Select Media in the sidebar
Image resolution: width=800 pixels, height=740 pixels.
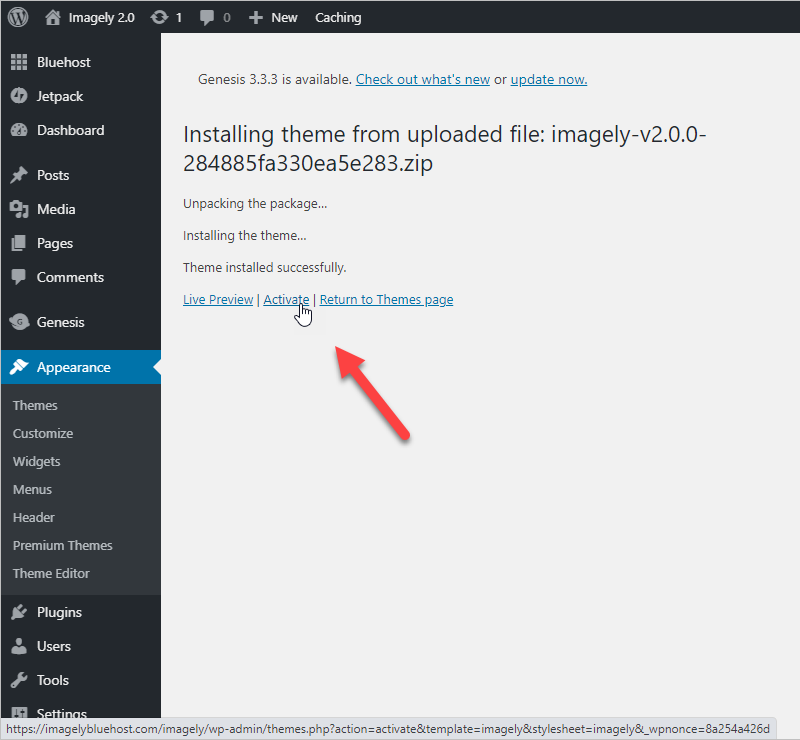[56, 209]
